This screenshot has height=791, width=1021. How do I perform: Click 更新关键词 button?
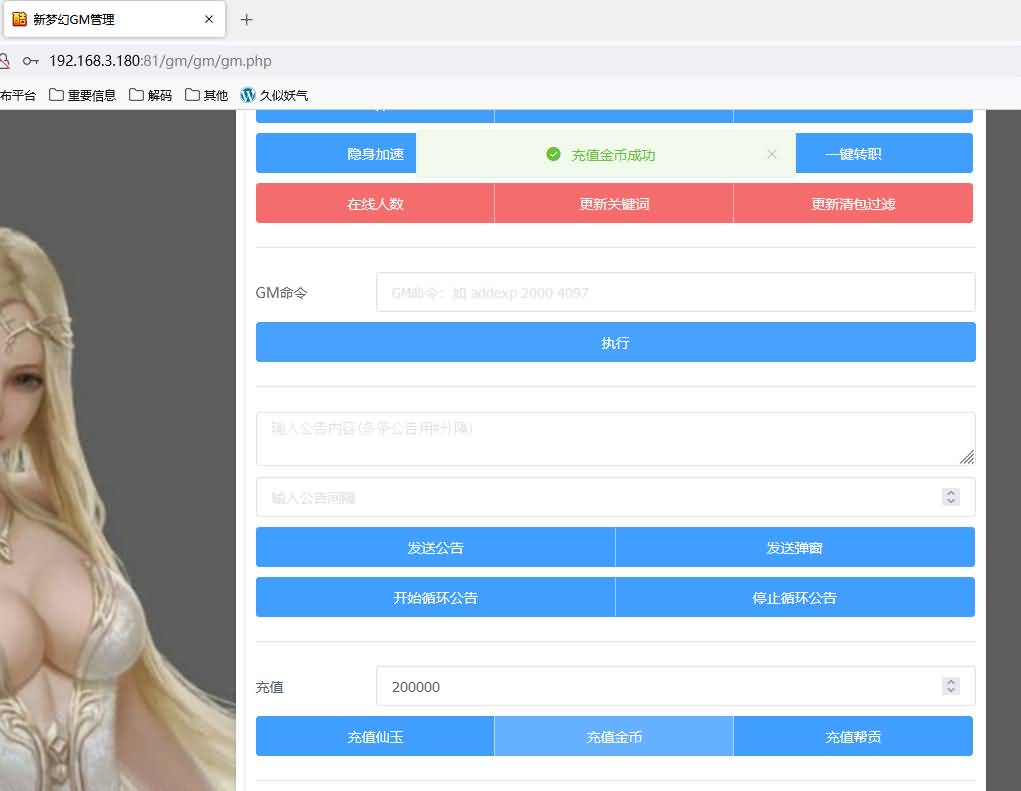(x=614, y=204)
